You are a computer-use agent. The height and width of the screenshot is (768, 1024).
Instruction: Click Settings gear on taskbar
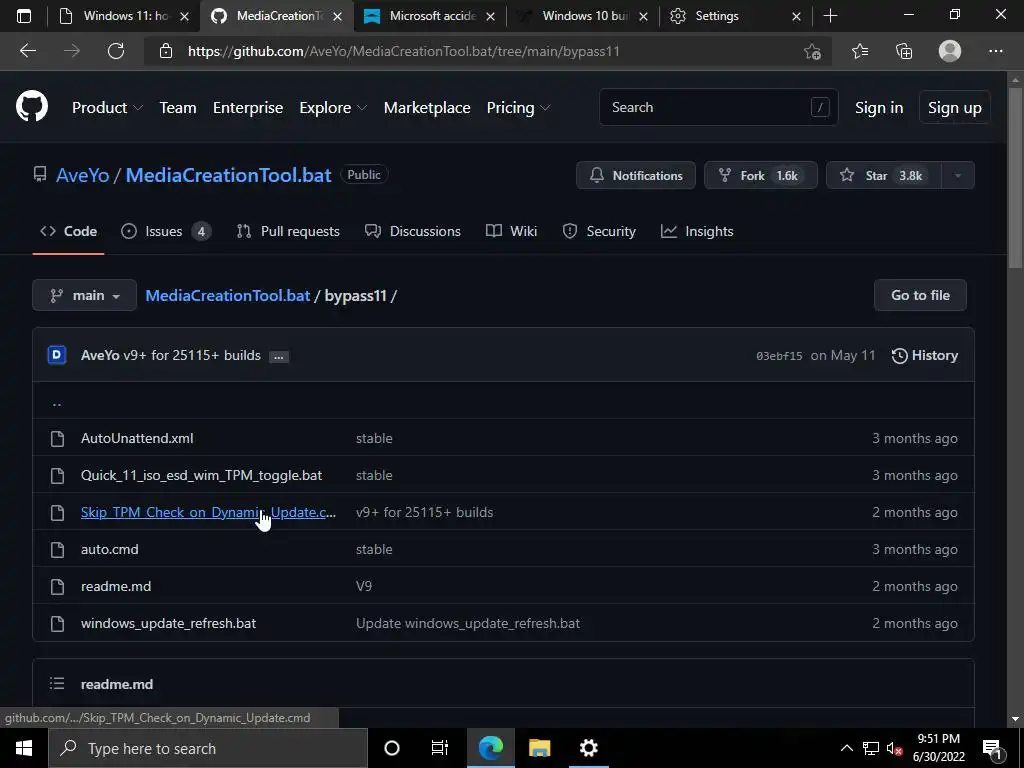(588, 748)
